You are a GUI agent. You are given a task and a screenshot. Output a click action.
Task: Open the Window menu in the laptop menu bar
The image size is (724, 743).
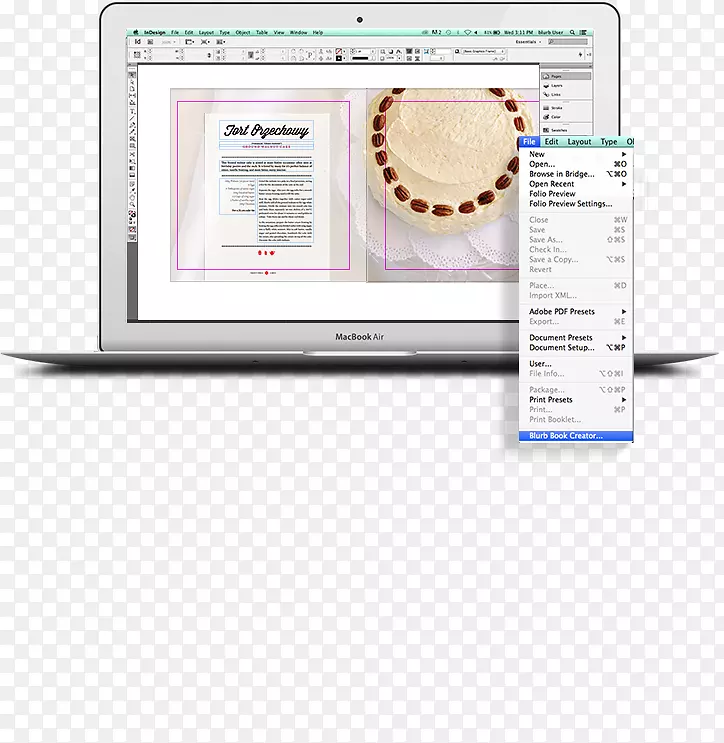pyautogui.click(x=299, y=32)
